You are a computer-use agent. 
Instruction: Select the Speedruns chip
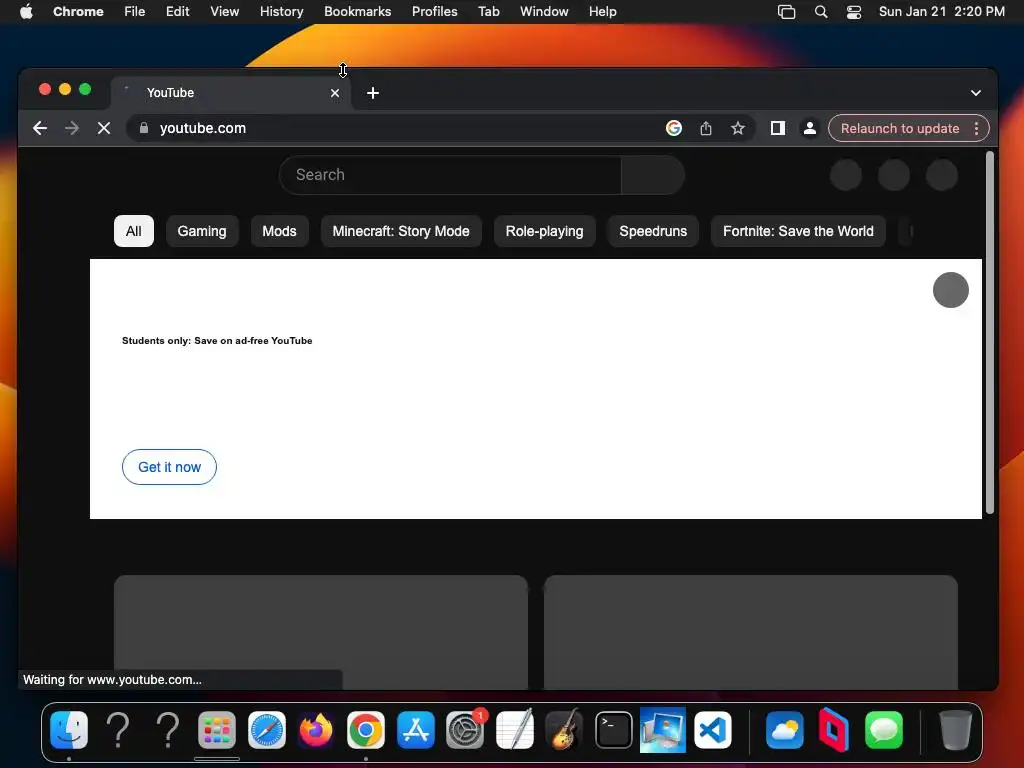(x=653, y=231)
